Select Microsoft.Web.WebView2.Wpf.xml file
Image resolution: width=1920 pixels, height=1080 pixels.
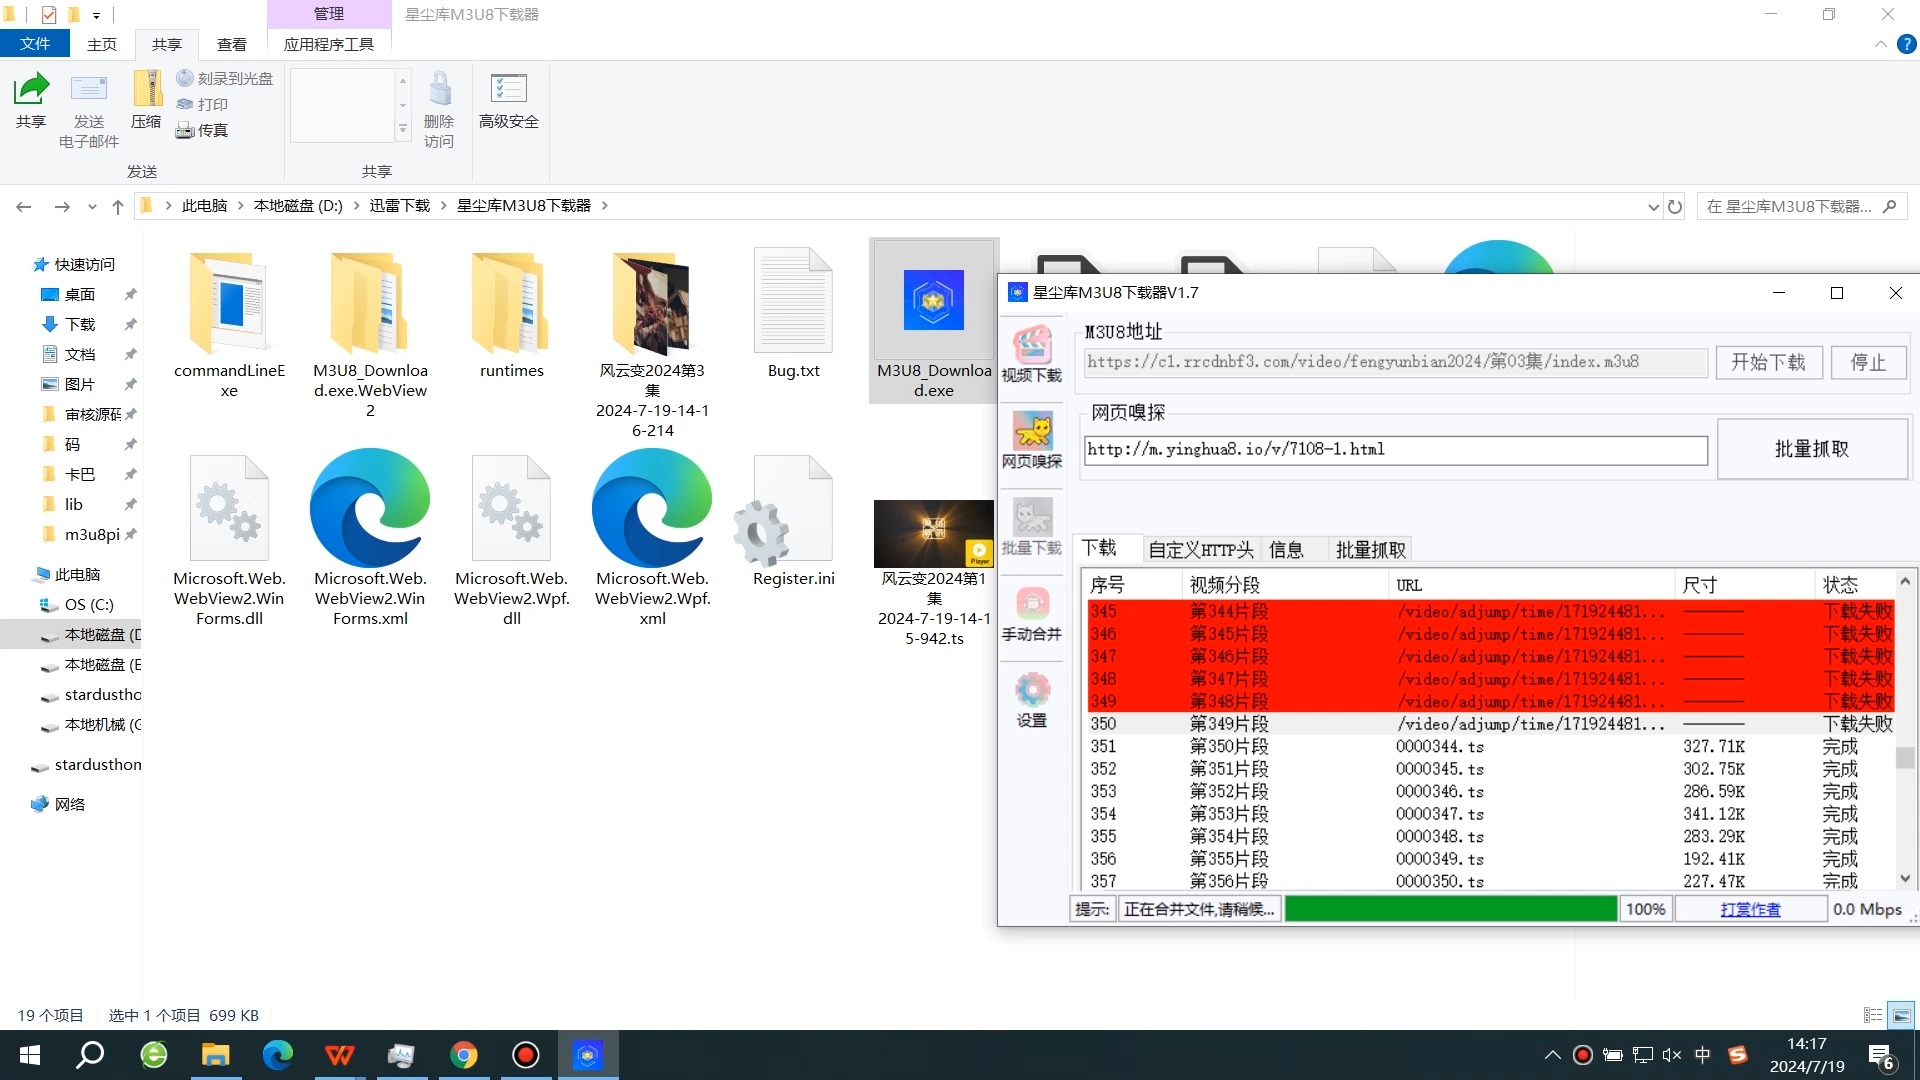[652, 540]
